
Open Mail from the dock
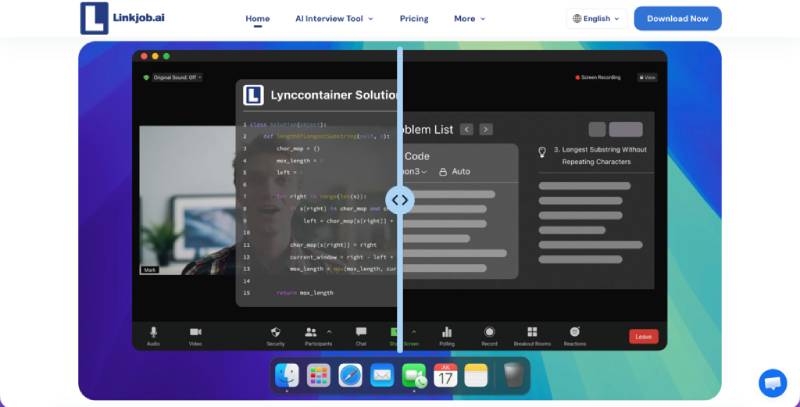[382, 376]
